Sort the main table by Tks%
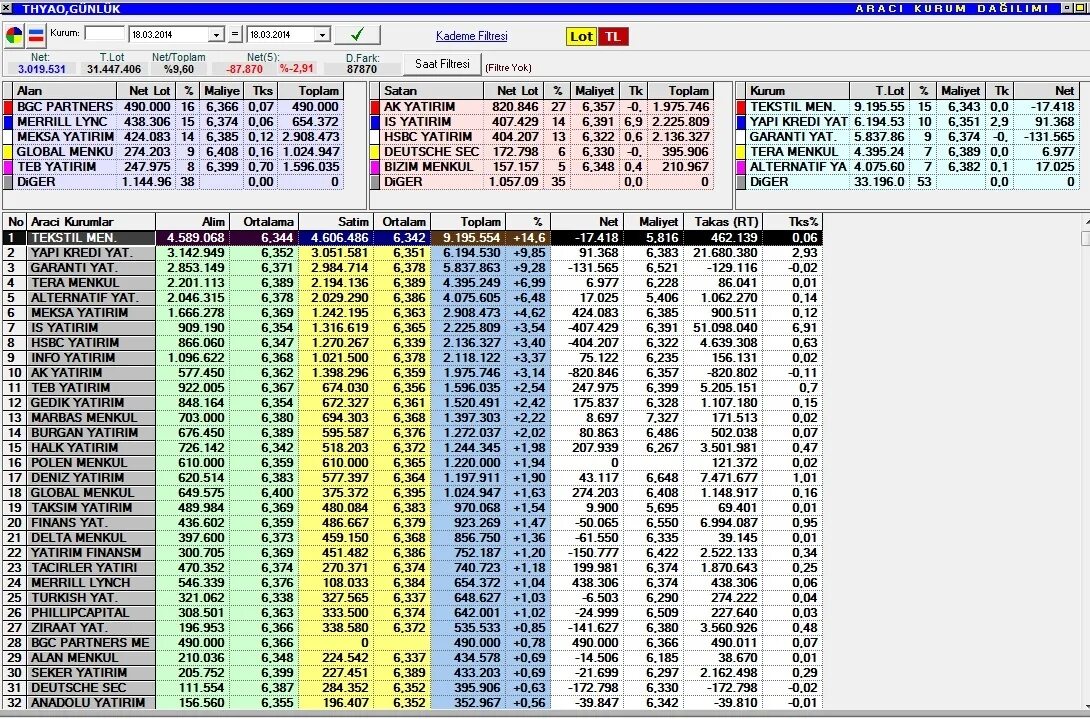 click(792, 222)
